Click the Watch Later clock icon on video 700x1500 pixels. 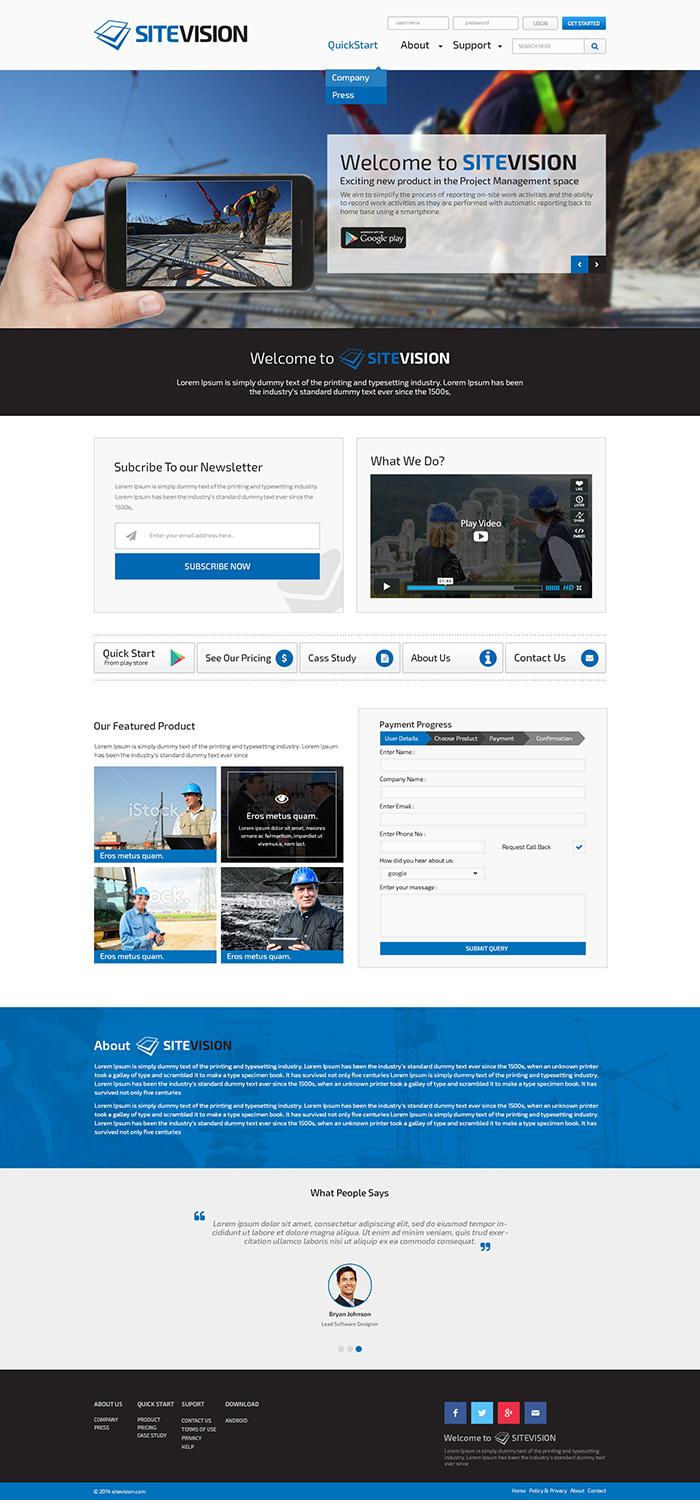coord(579,501)
